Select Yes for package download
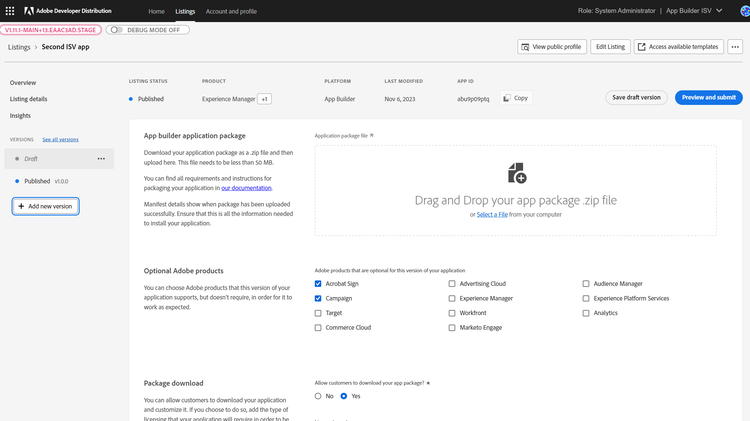 [344, 396]
